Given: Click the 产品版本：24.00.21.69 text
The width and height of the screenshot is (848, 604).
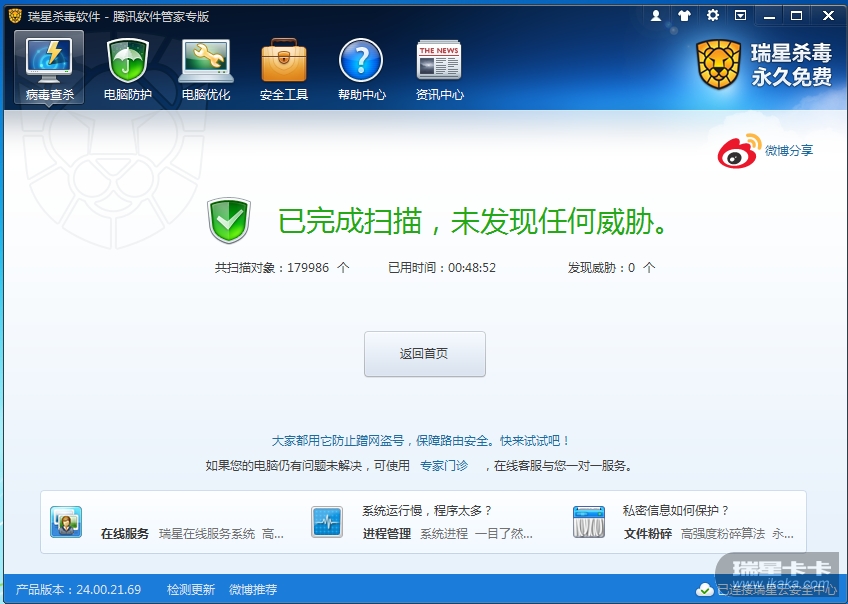Looking at the screenshot, I should 78,589.
